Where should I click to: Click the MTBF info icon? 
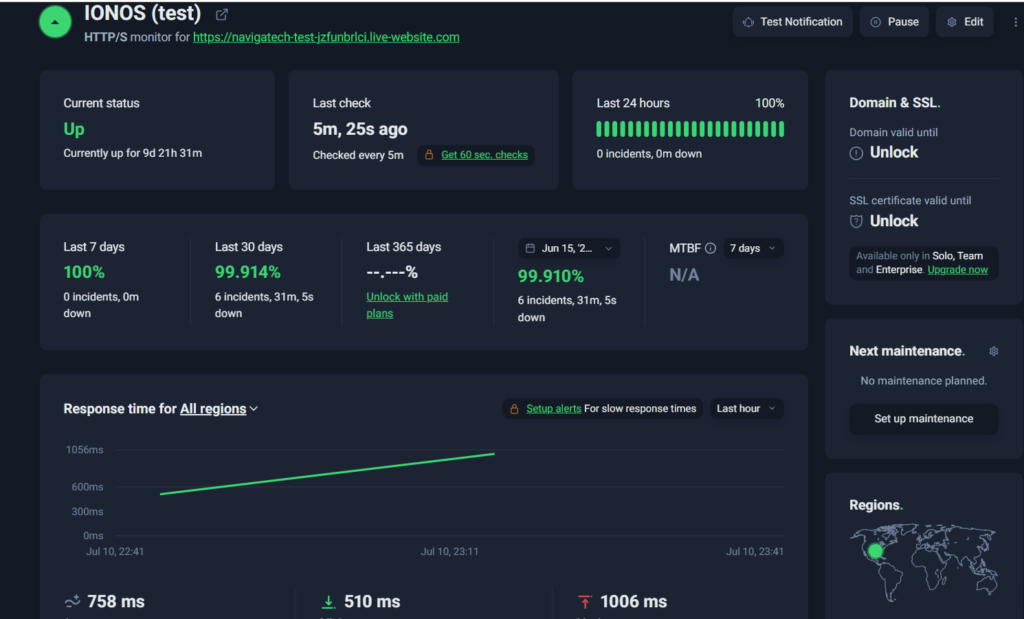[x=711, y=248]
